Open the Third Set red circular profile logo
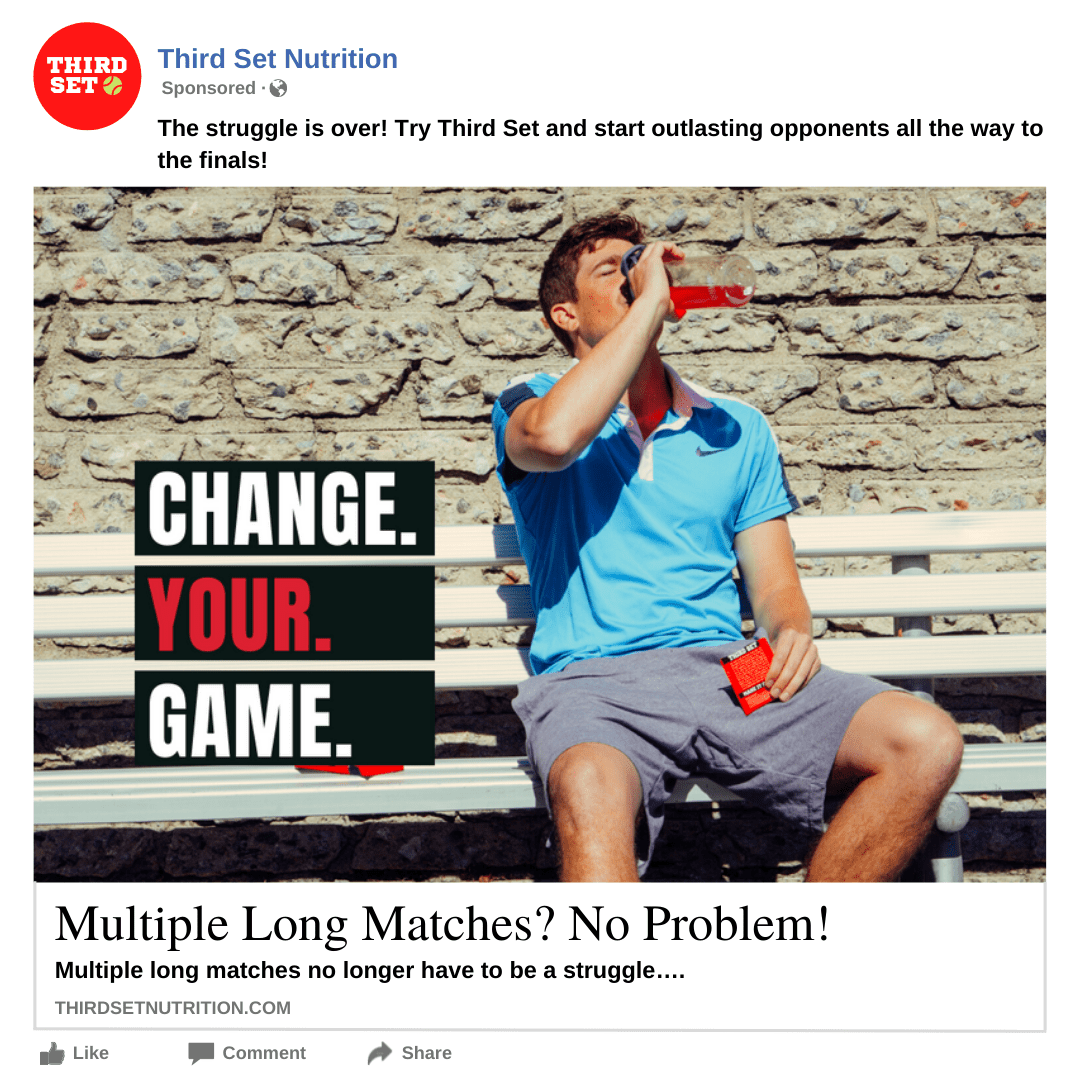This screenshot has width=1080, height=1080. (x=87, y=76)
